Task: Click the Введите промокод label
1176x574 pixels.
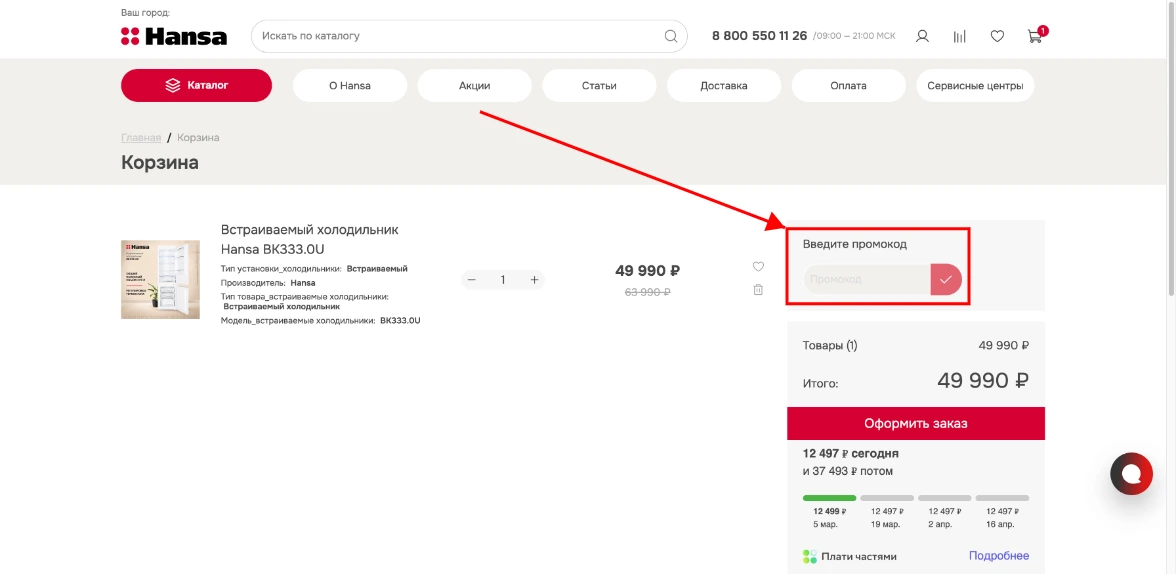Action: (855, 244)
